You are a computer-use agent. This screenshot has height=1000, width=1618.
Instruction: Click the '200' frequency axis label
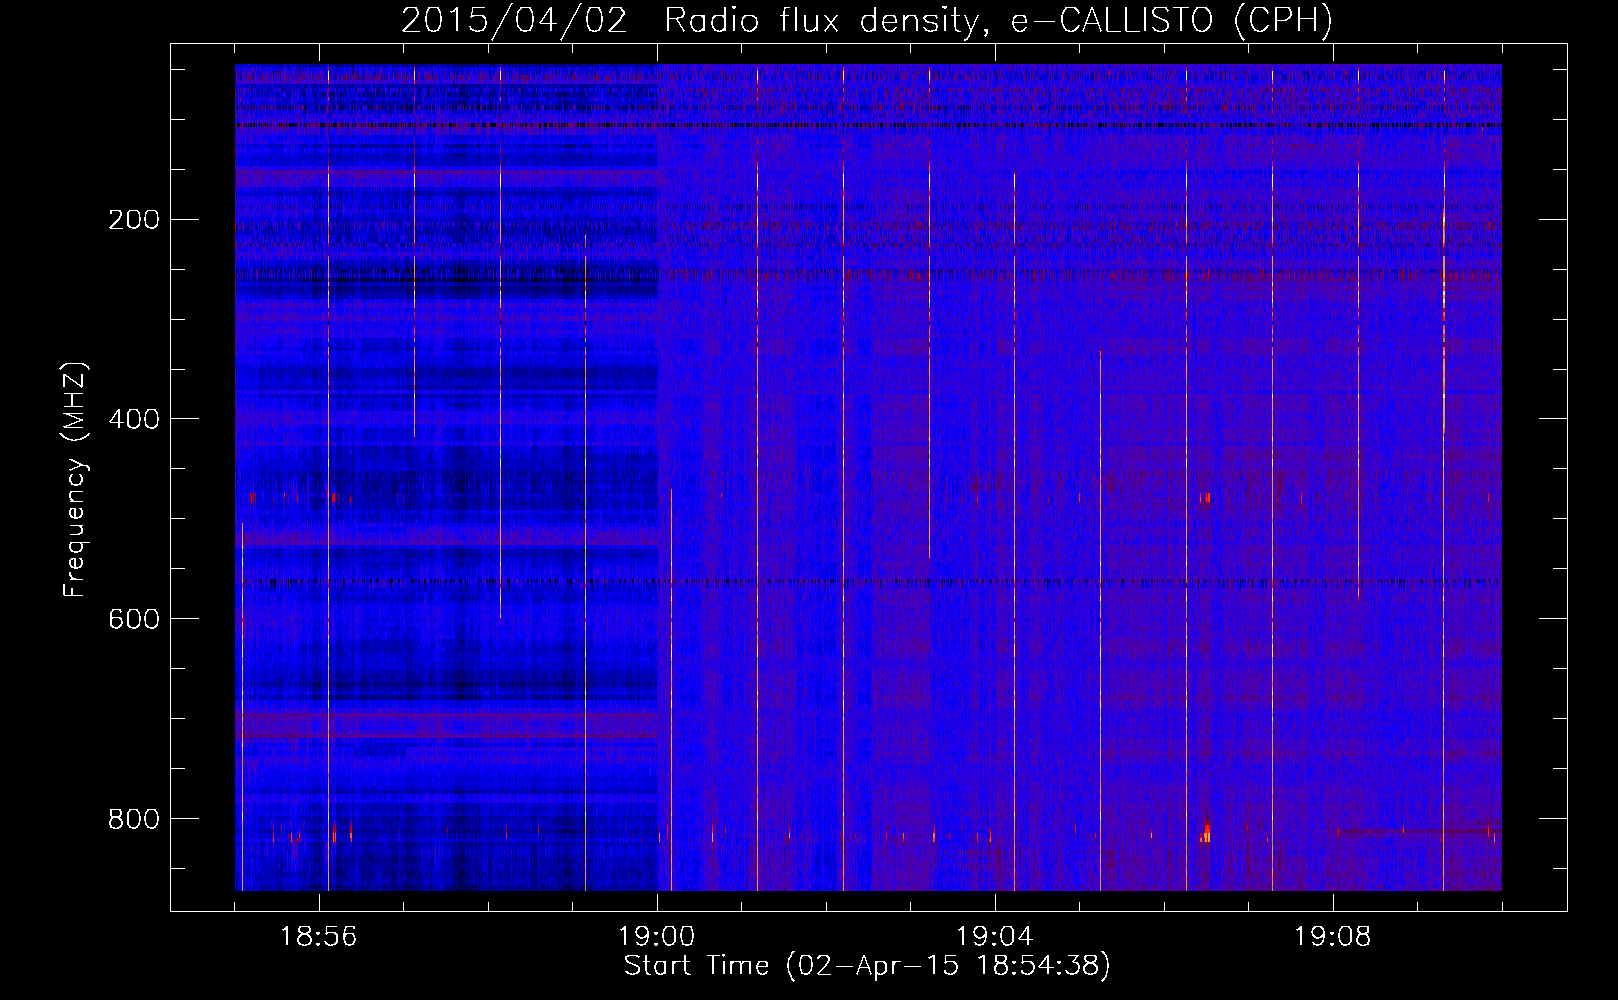coord(133,220)
